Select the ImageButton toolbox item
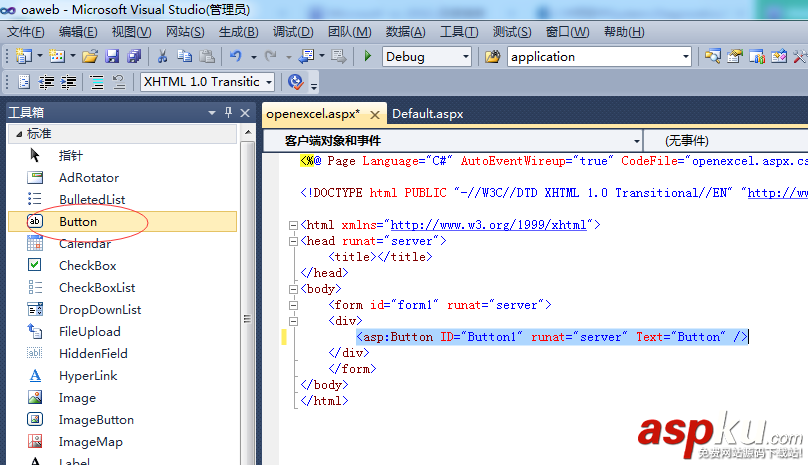 click(x=122, y=420)
